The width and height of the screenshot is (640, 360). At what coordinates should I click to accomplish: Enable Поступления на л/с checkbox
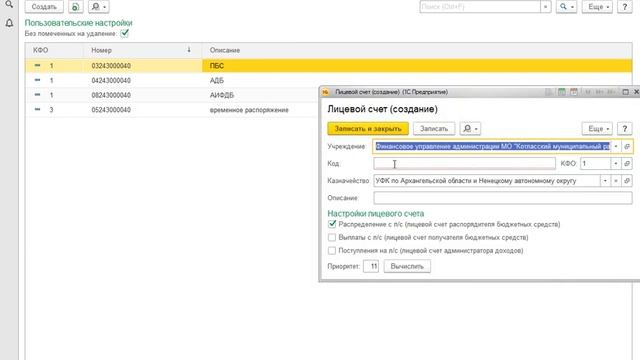tap(332, 250)
